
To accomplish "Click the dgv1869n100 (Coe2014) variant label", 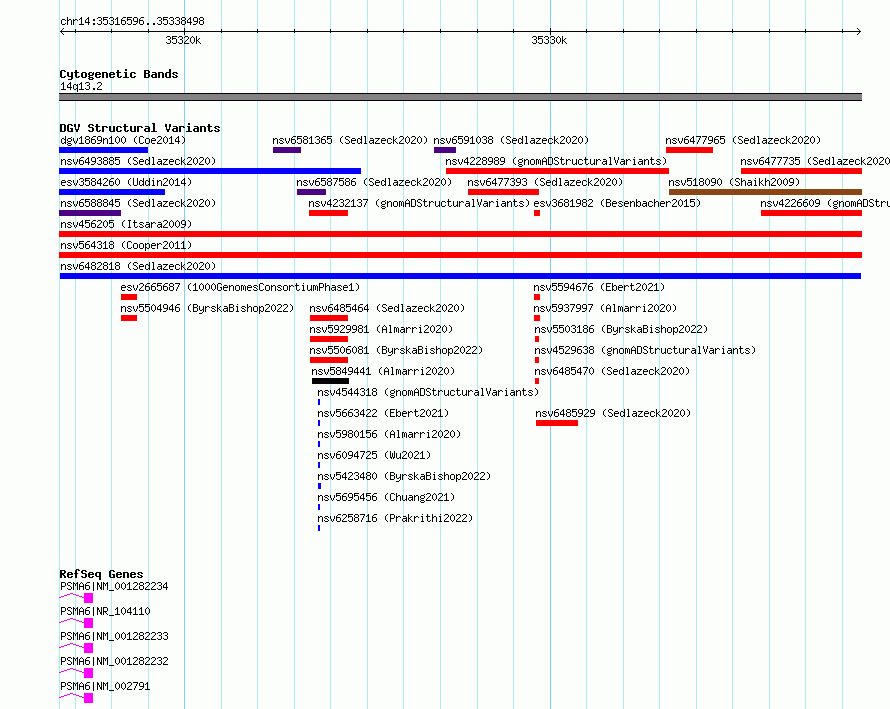I will [123, 140].
